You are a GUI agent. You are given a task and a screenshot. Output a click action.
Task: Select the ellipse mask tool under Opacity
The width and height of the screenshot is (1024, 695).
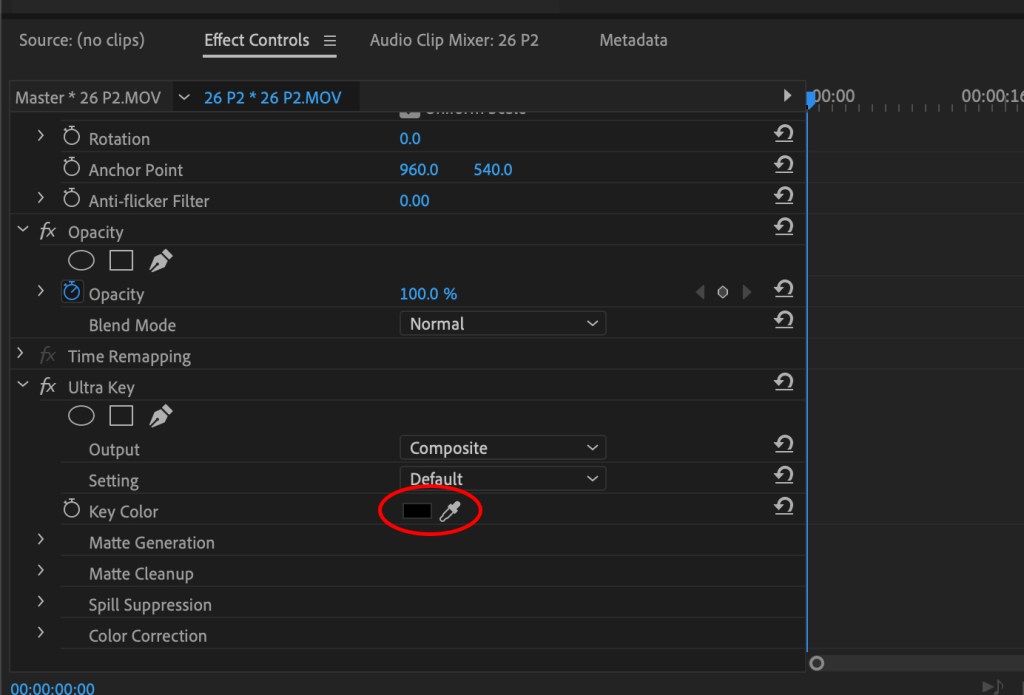click(x=81, y=260)
